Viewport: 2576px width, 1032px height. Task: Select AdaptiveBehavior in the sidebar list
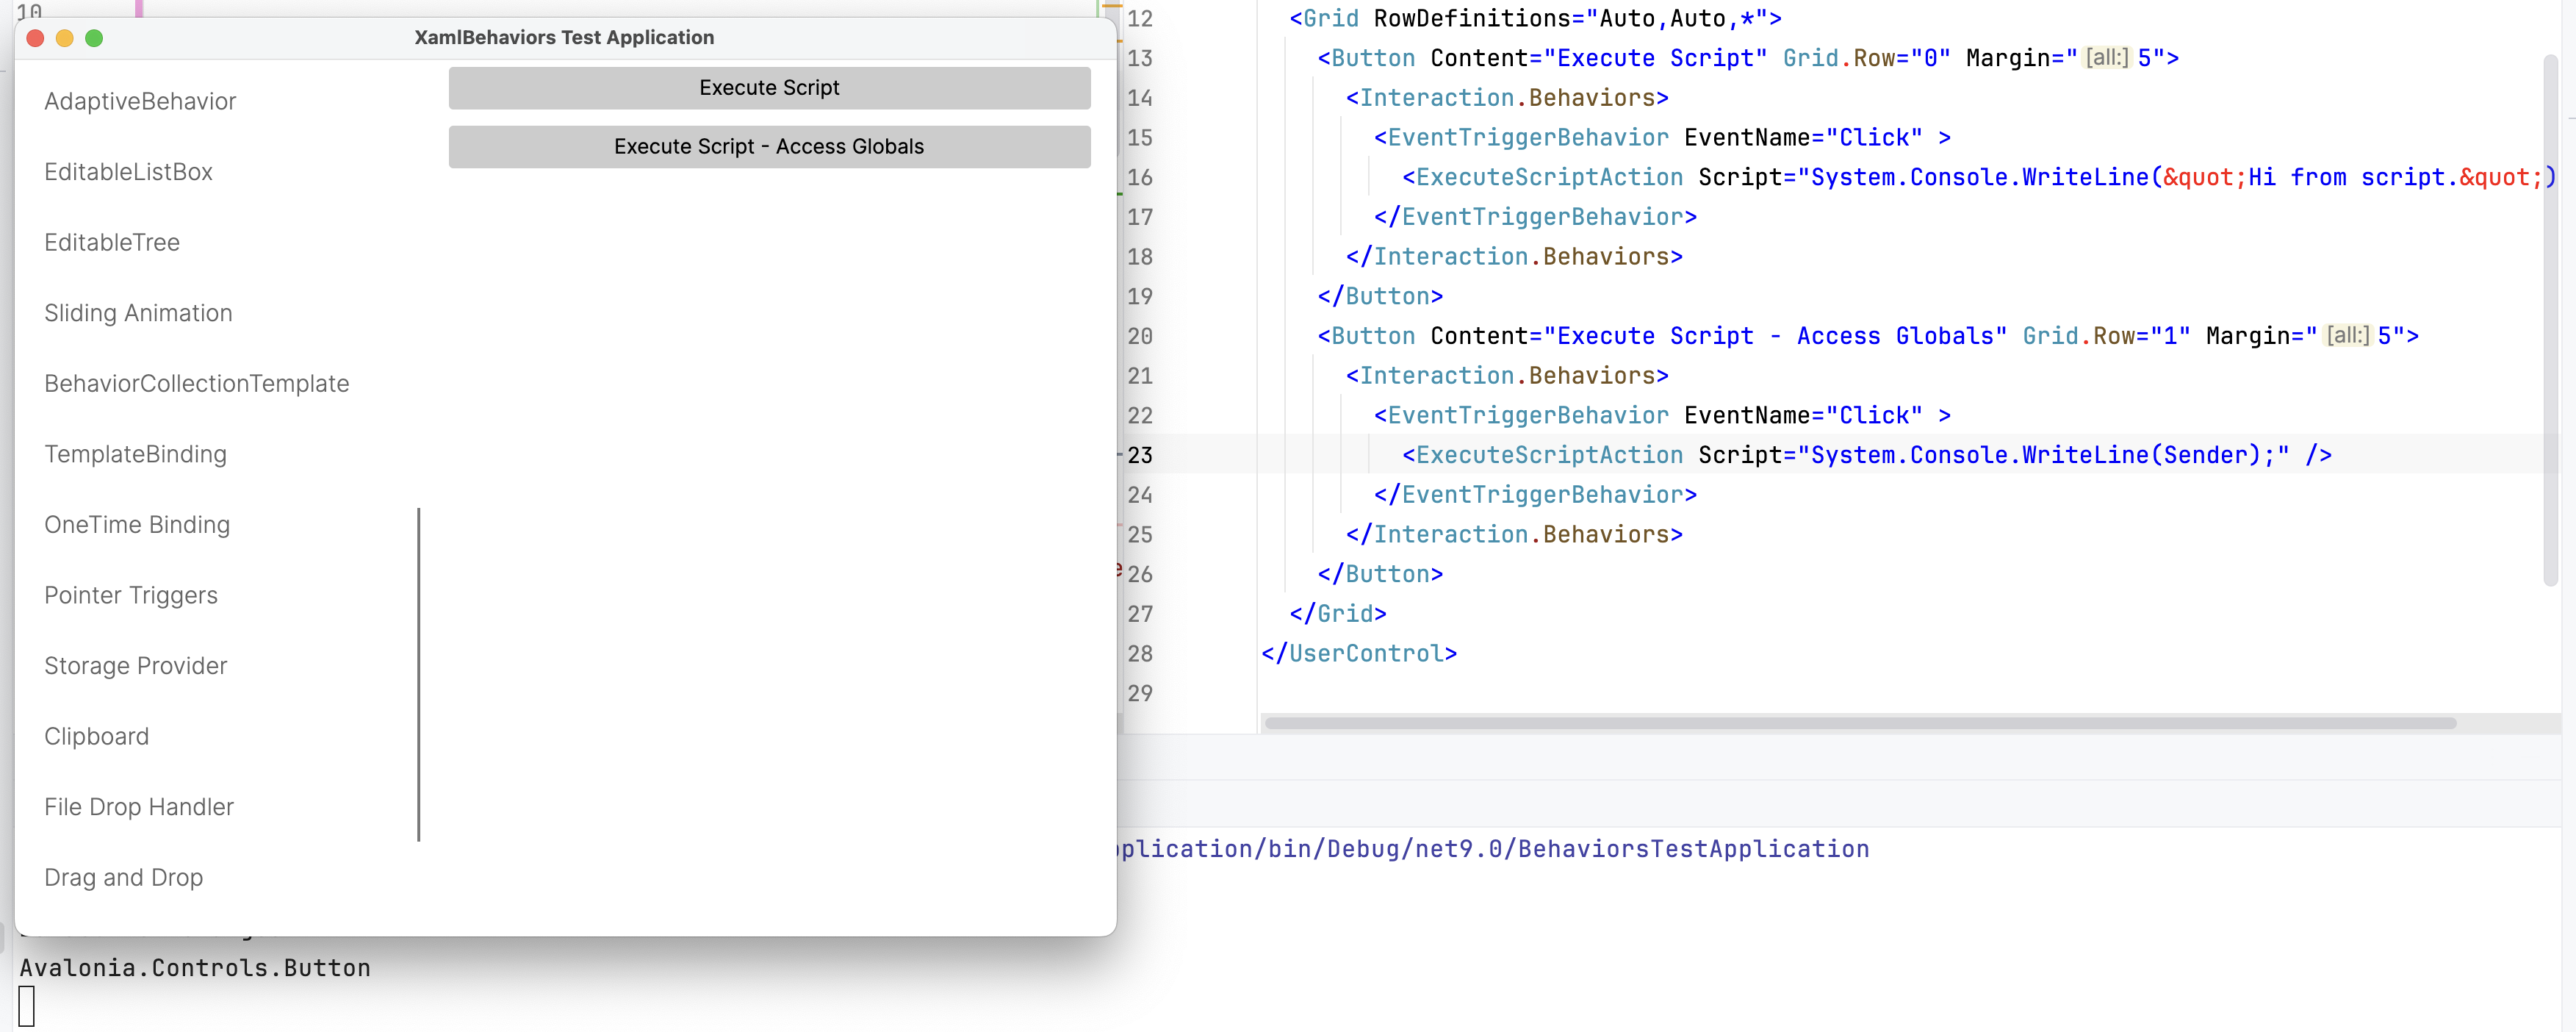pyautogui.click(x=141, y=101)
